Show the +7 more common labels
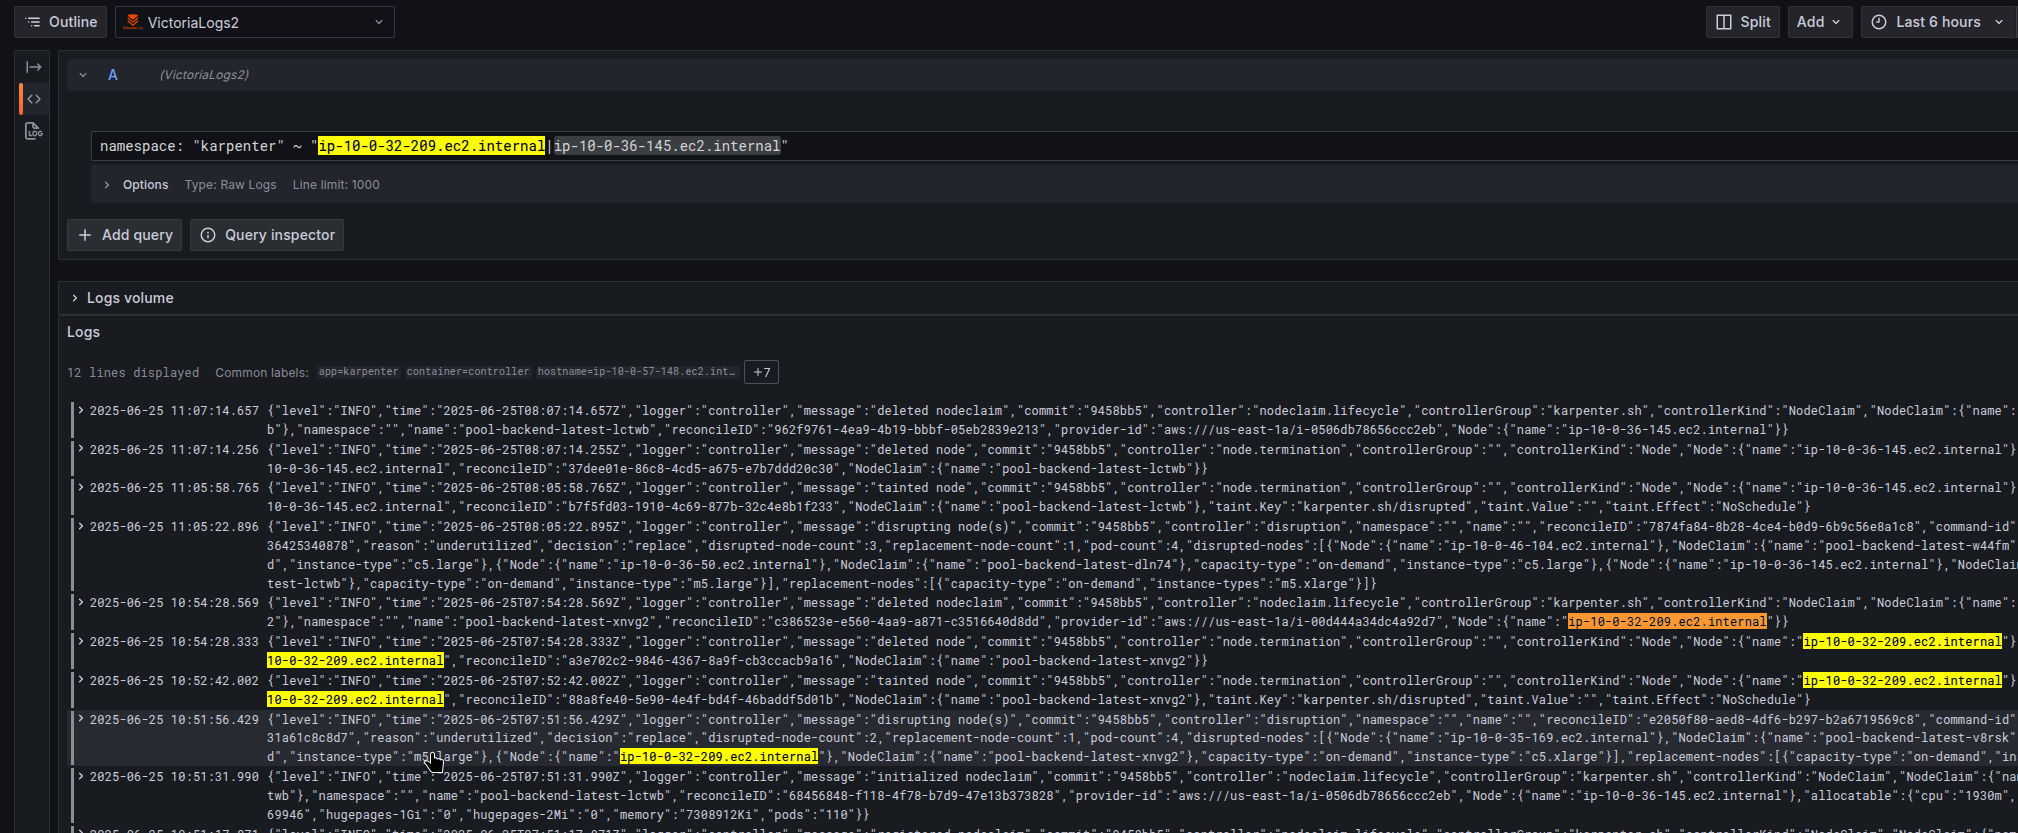Viewport: 2018px width, 833px height. coord(762,372)
